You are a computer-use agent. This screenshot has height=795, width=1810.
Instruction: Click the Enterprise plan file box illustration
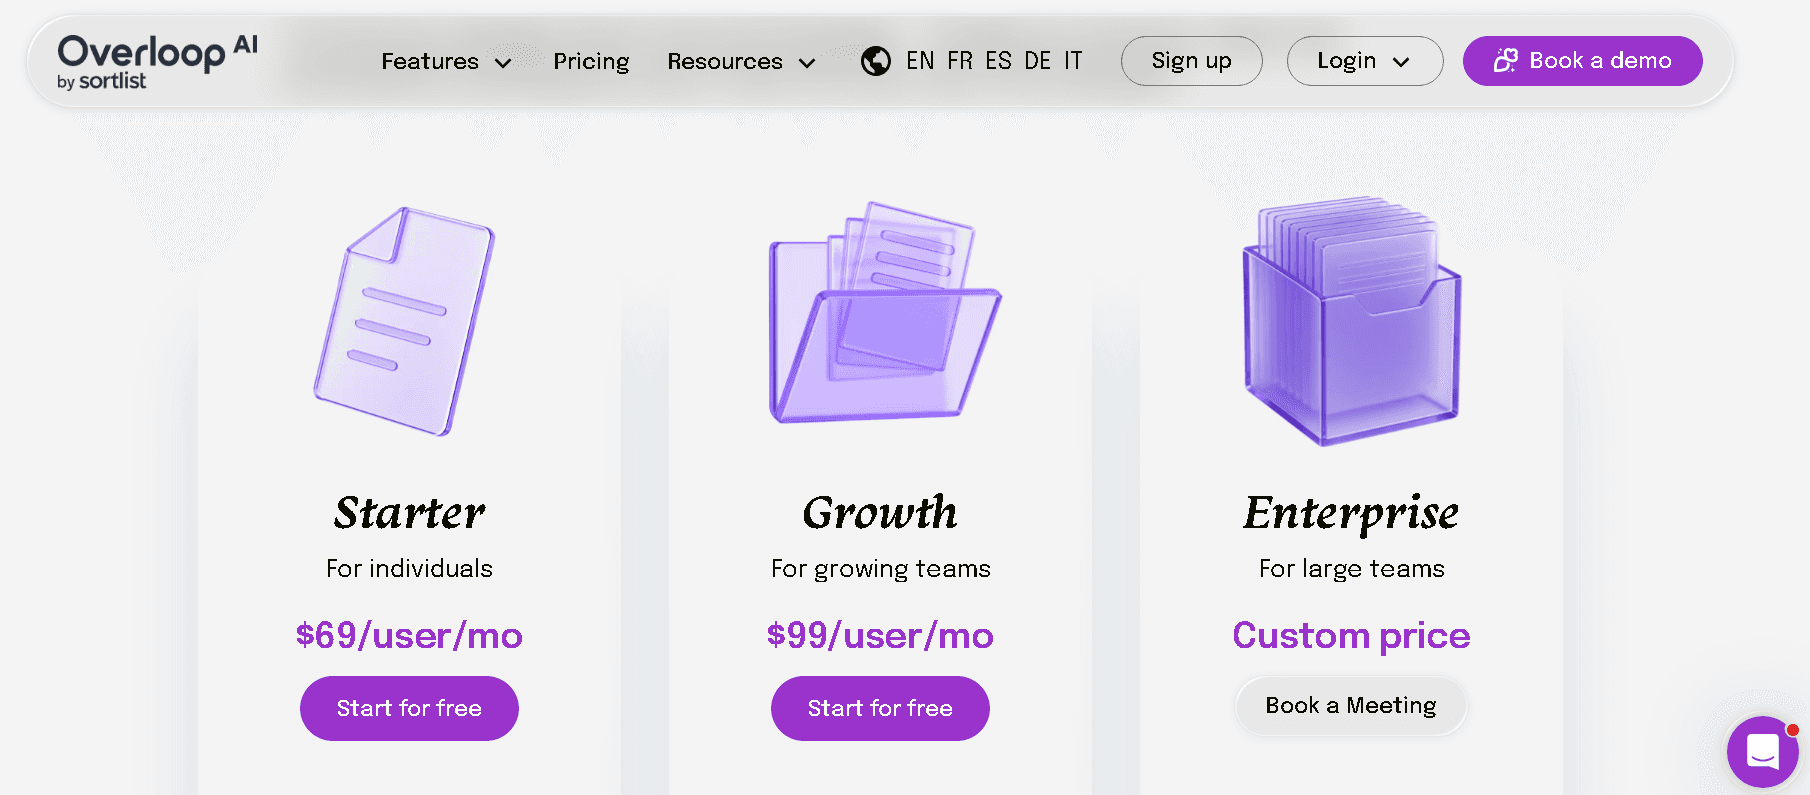point(1351,320)
